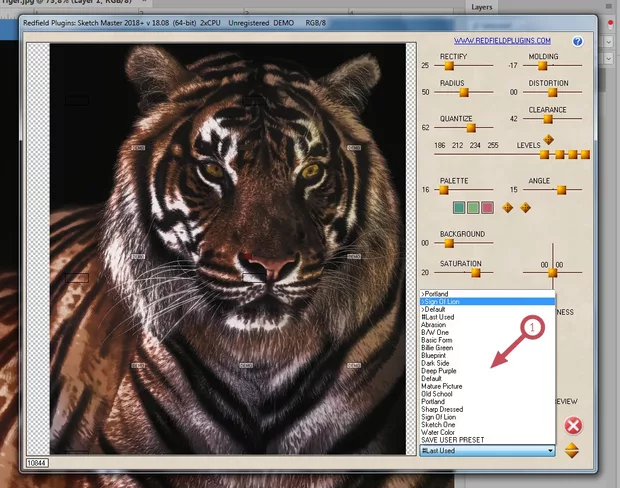The height and width of the screenshot is (488, 620).
Task: Select SAVE USER PRESET entry
Action: click(451, 441)
